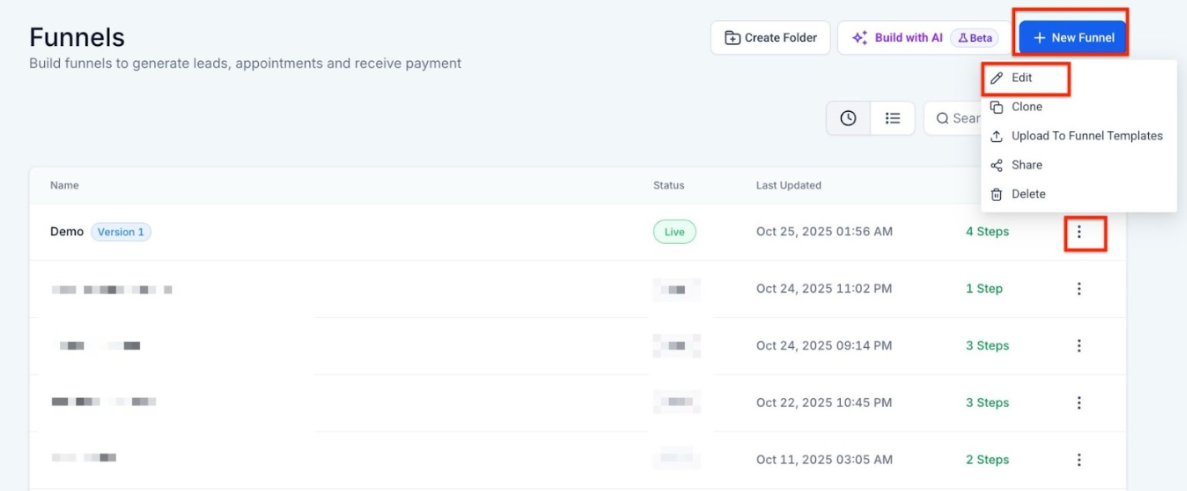Open three-dot menu for Oct 24 09:14 PM funnel
The height and width of the screenshot is (491, 1187).
click(1079, 346)
